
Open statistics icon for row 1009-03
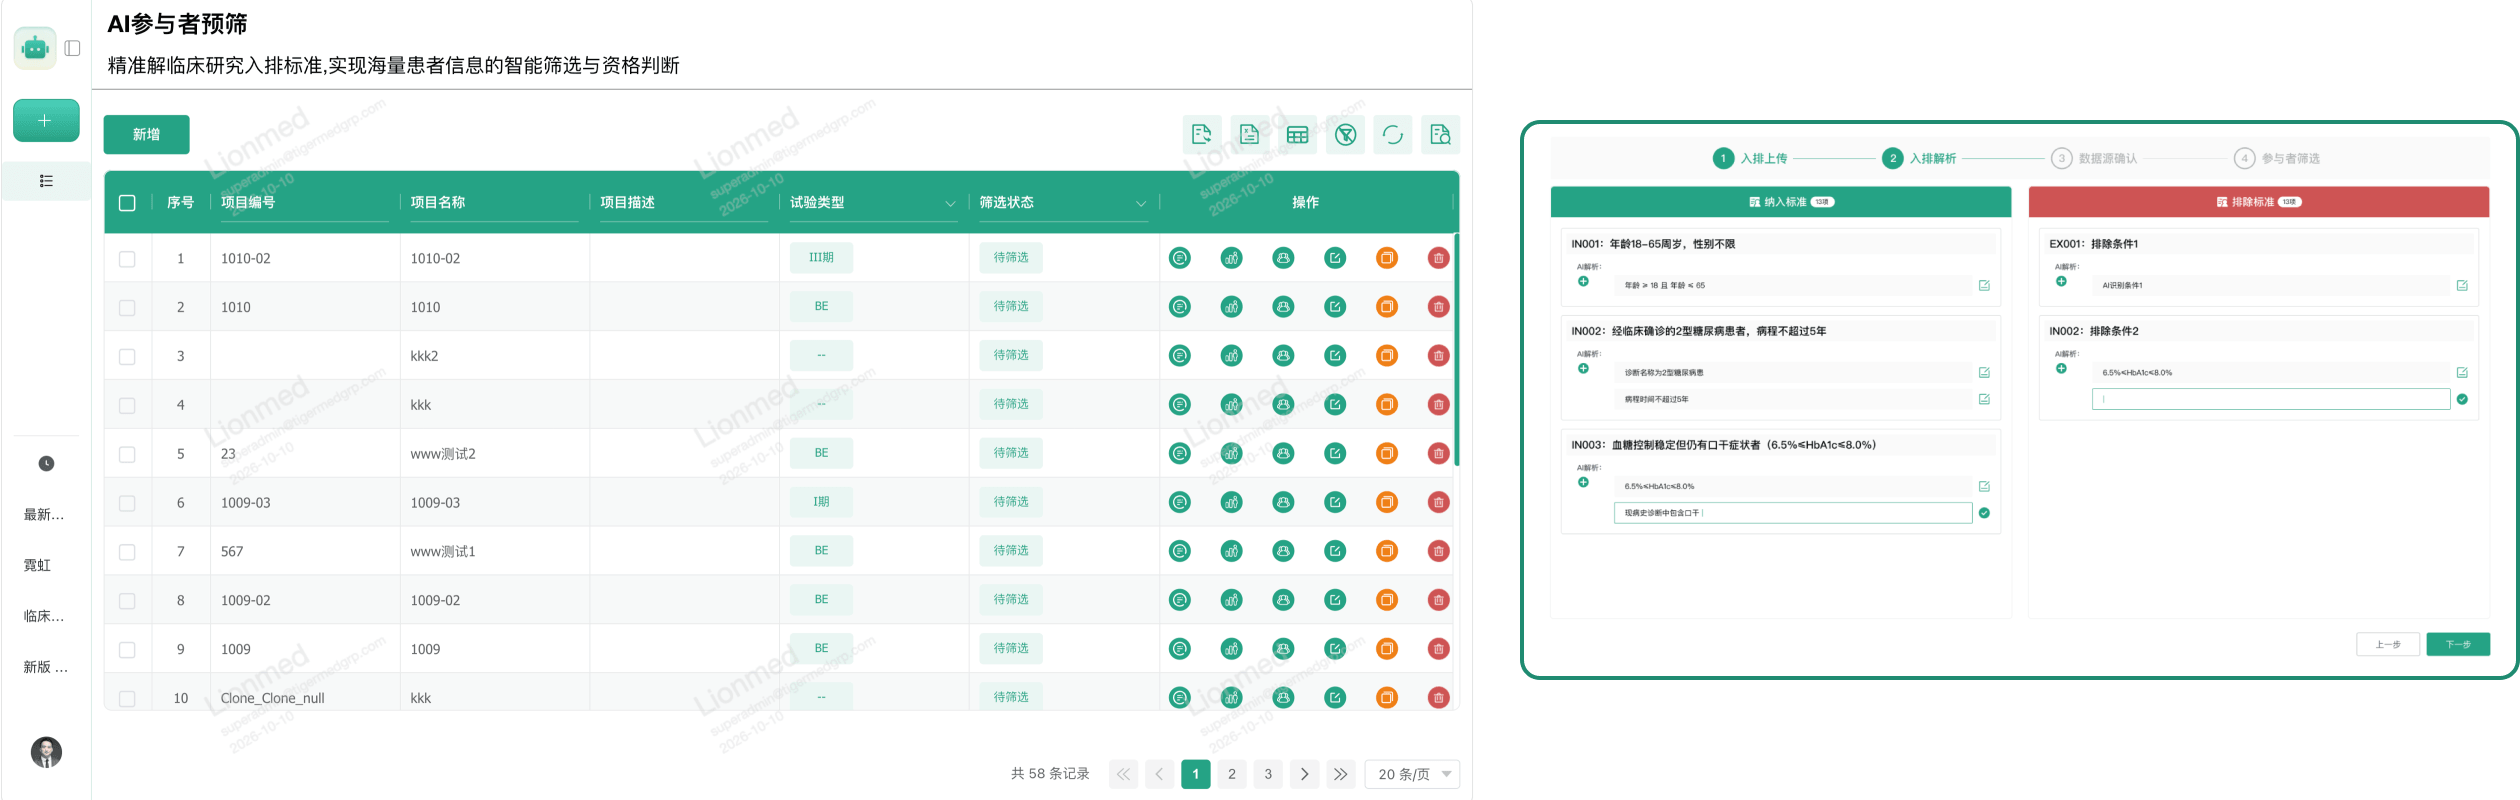1231,503
